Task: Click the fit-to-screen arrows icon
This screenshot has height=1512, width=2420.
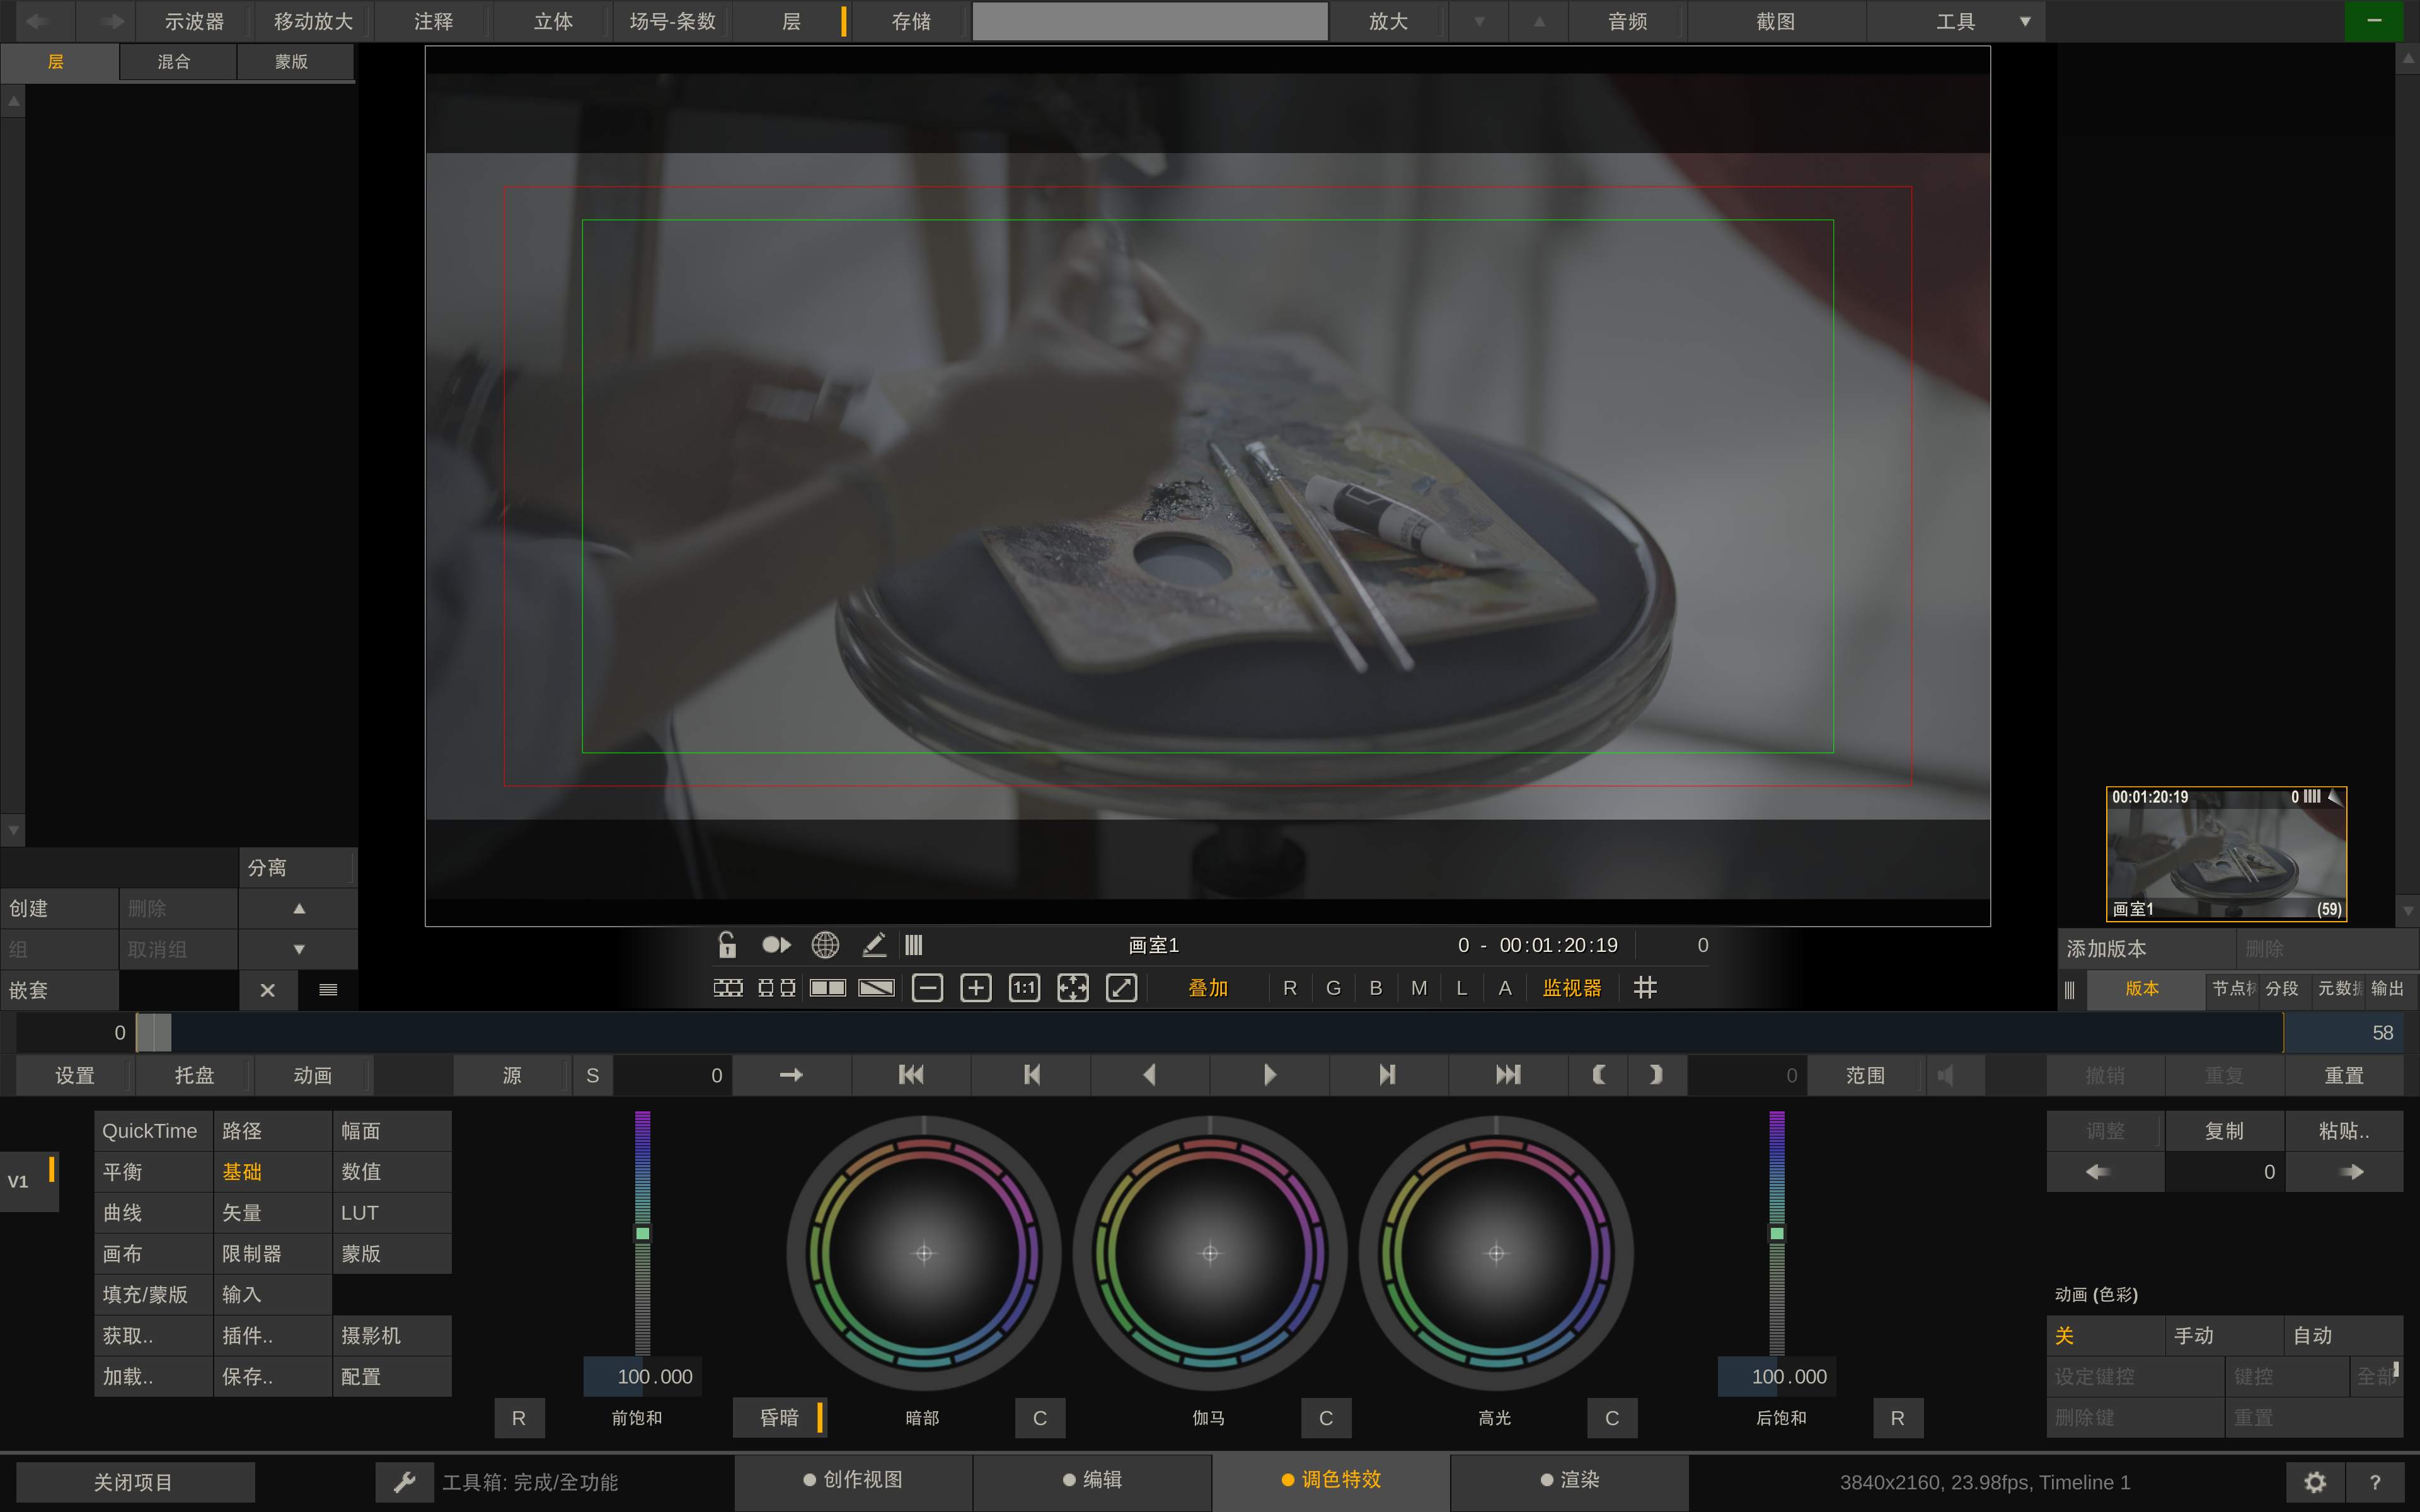Action: [x=1073, y=988]
